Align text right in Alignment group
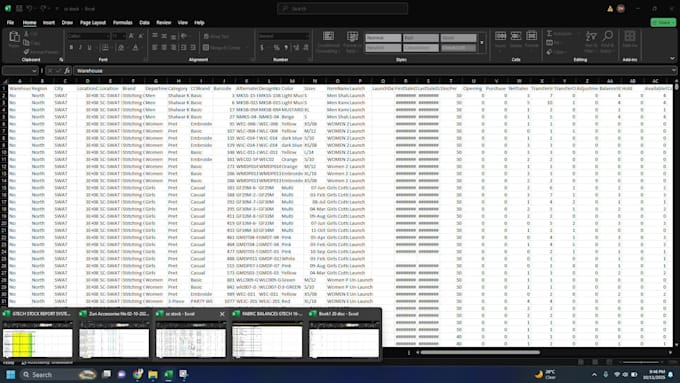This screenshot has width=680, height=383. tap(173, 47)
